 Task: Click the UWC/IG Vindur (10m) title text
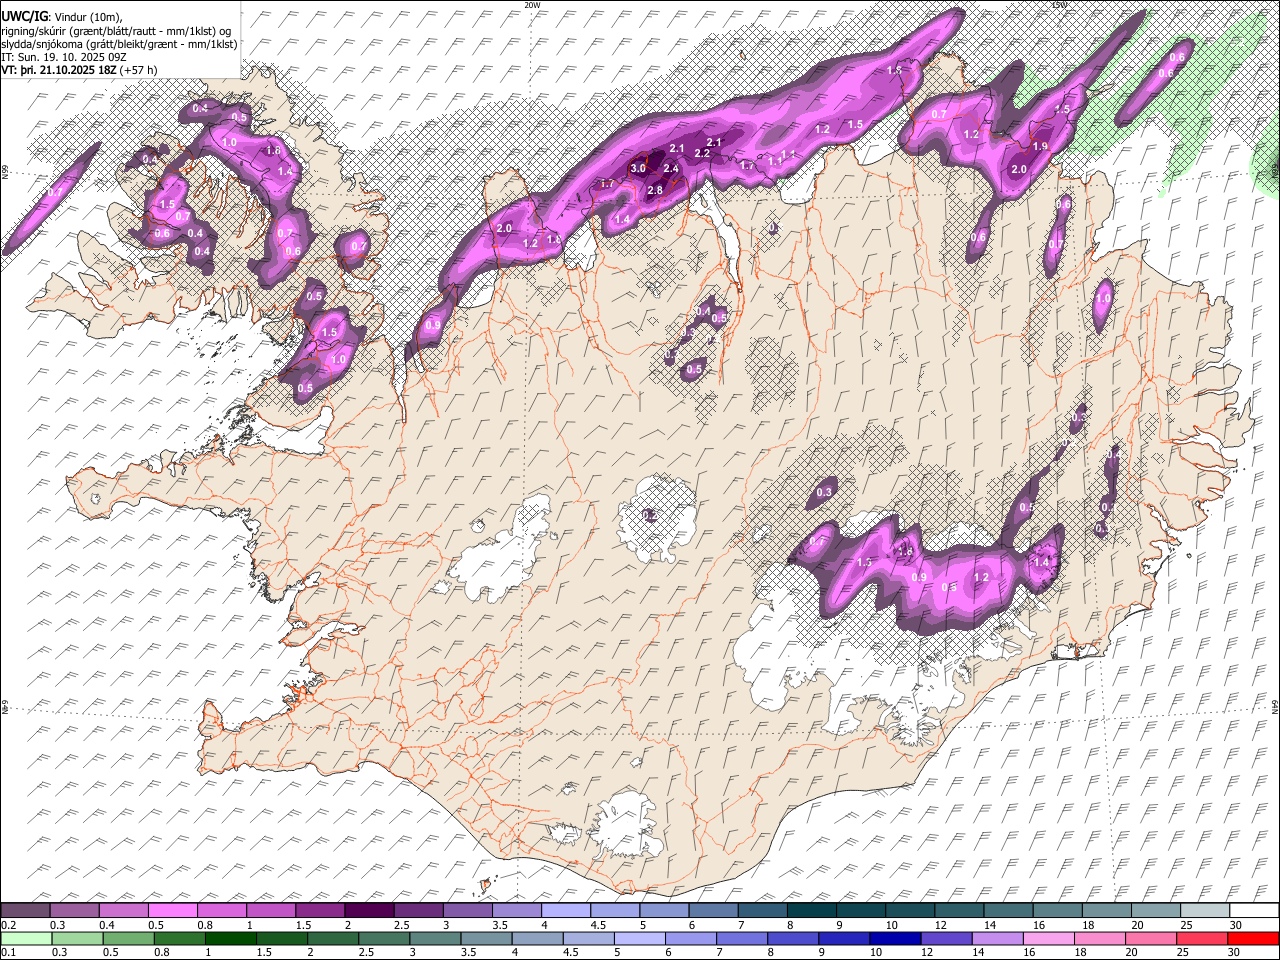pos(62,17)
